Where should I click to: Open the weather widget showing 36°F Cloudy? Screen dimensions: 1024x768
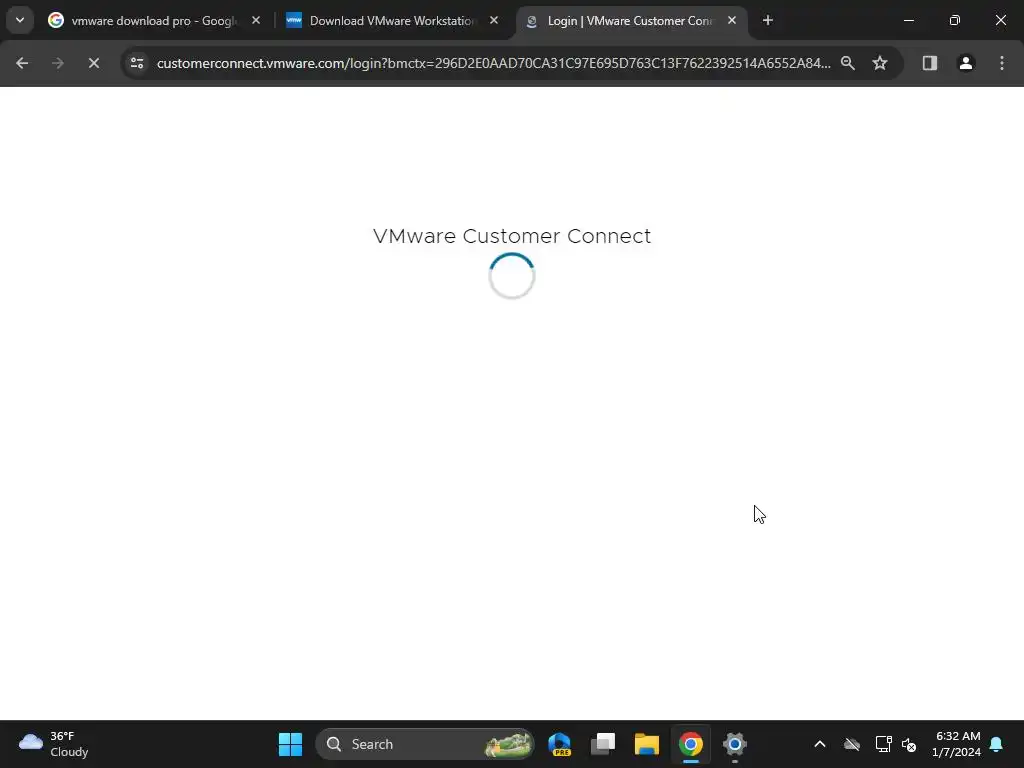click(54, 744)
